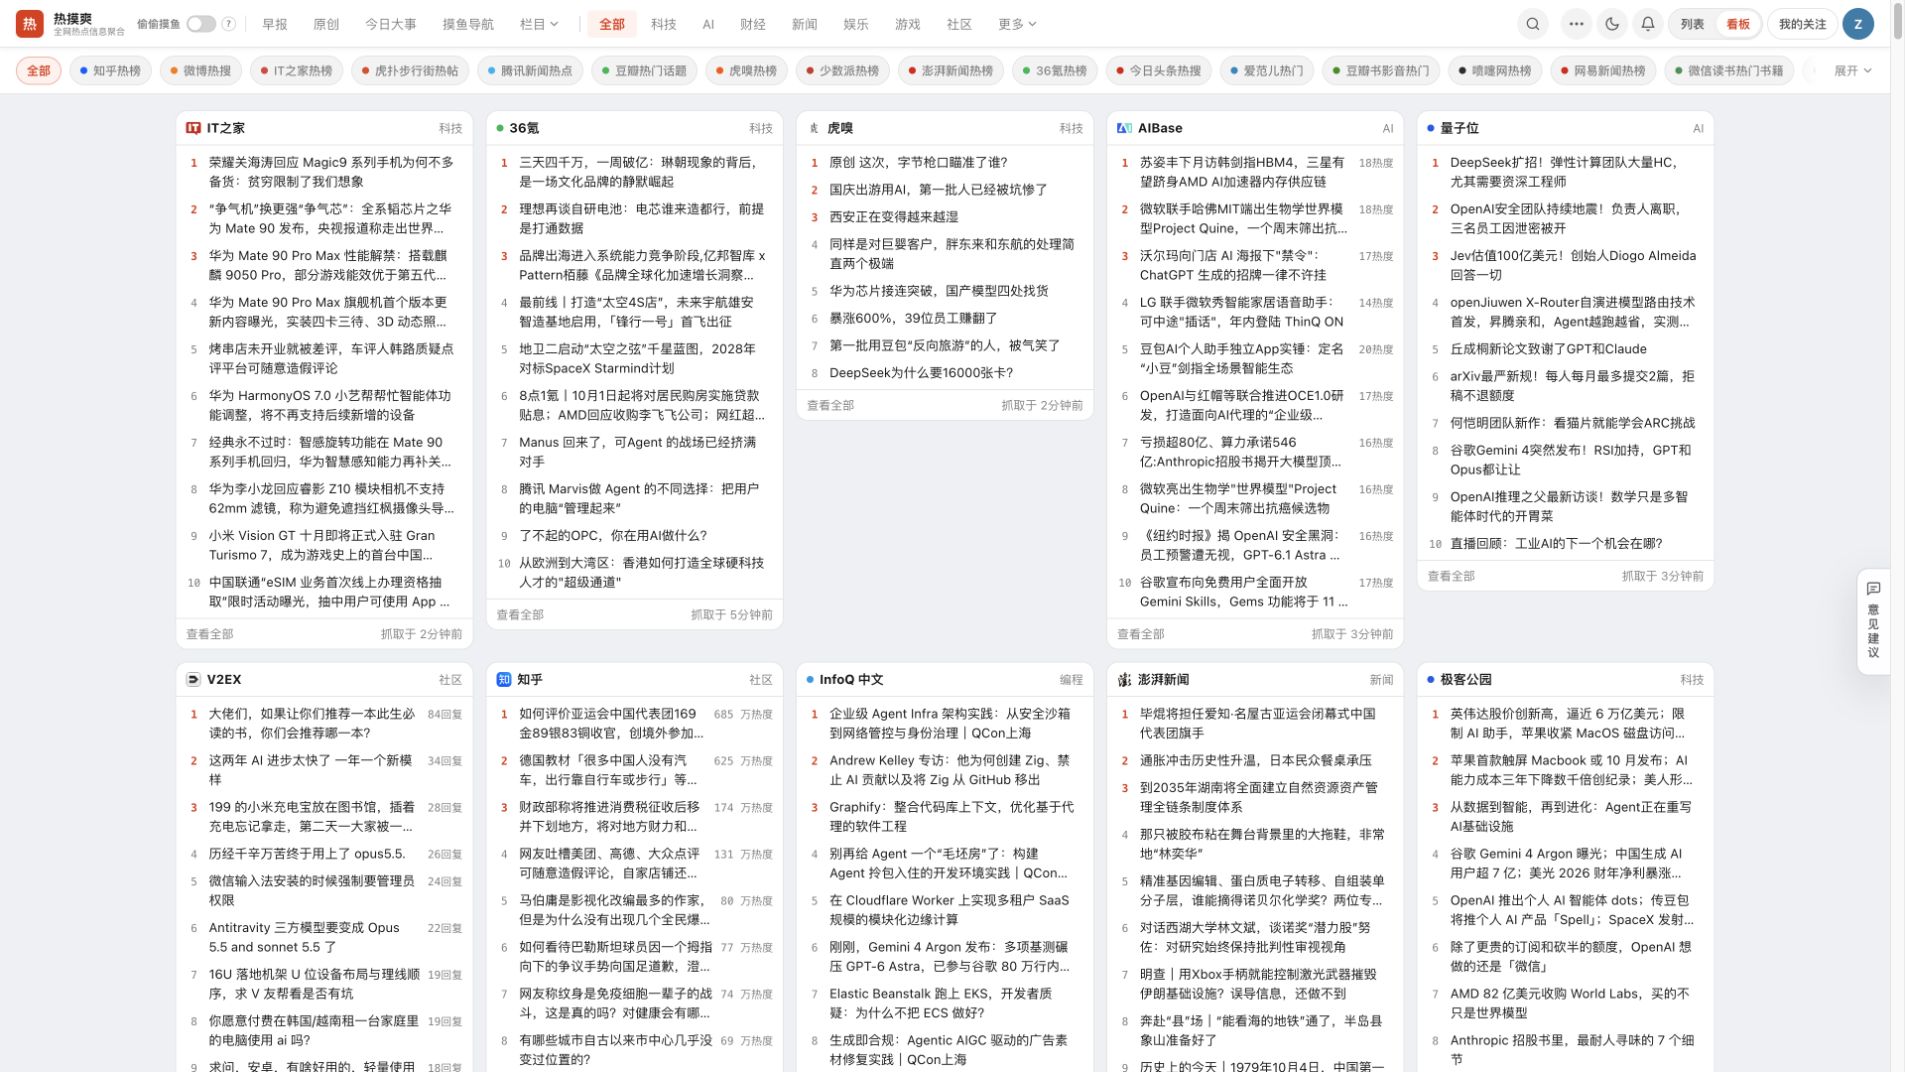This screenshot has height=1072, width=1905.
Task: Click the three-dot more options icon
Action: (1576, 24)
